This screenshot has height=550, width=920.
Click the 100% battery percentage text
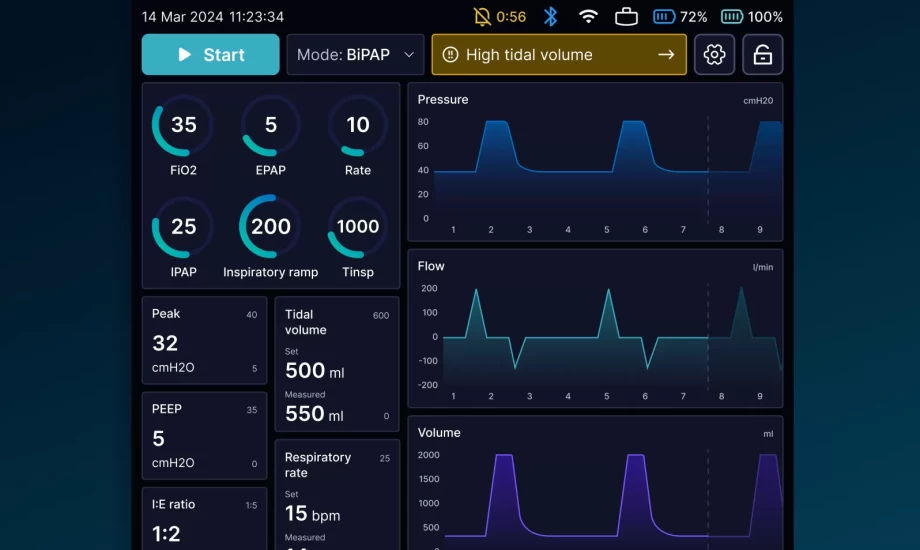pos(765,17)
